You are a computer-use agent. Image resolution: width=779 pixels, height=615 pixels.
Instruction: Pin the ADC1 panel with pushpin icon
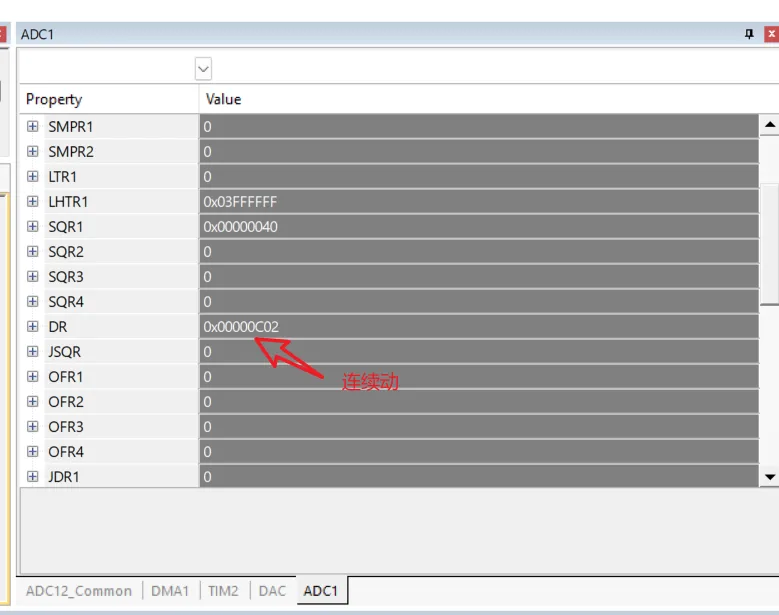point(749,34)
